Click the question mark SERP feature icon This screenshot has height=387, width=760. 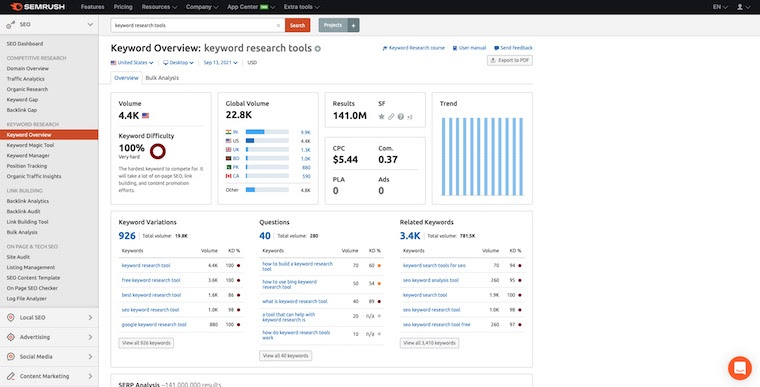point(401,116)
